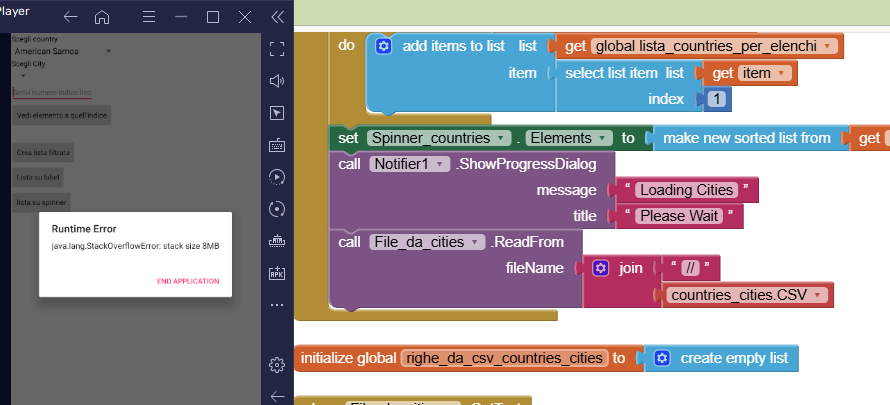Image resolution: width=890 pixels, height=405 pixels.
Task: Collapse the sidebar with double chevron
Action: pos(277,17)
